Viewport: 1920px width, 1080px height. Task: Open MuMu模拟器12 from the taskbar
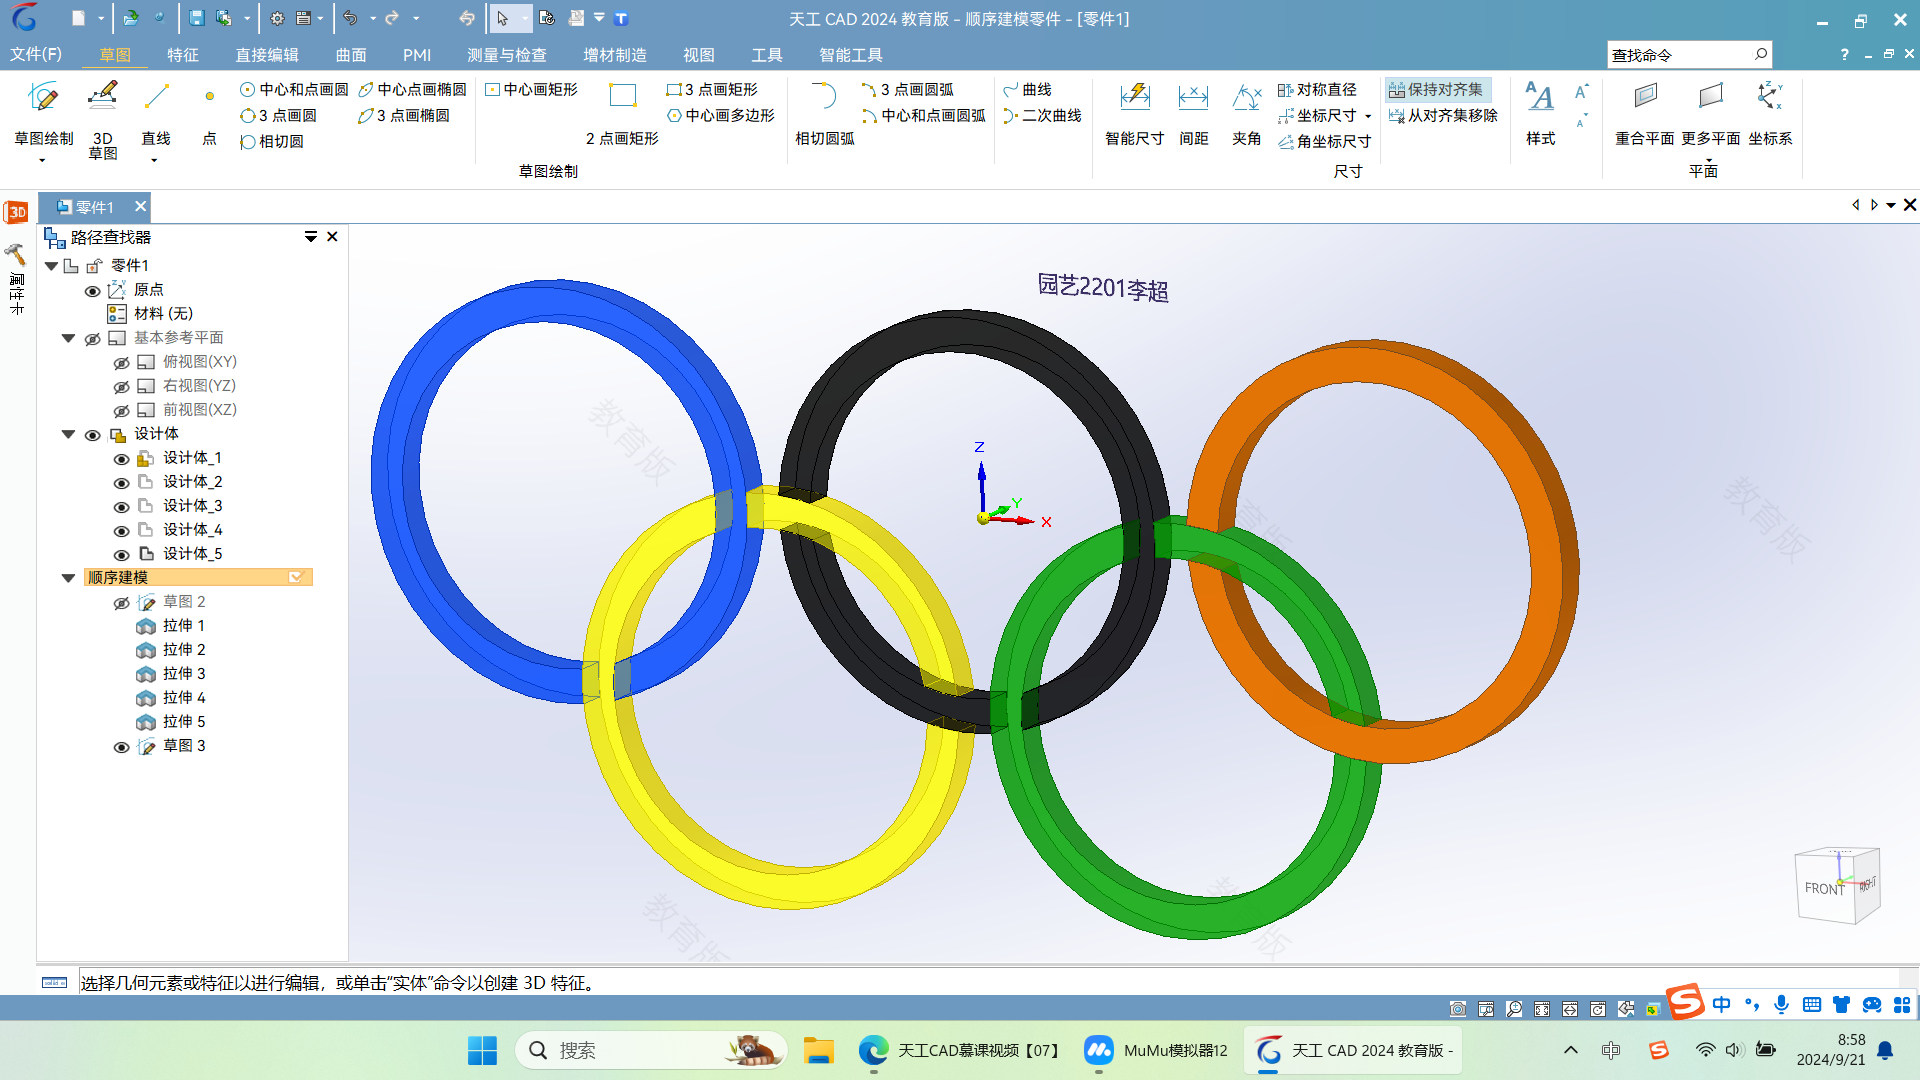tap(1157, 1050)
